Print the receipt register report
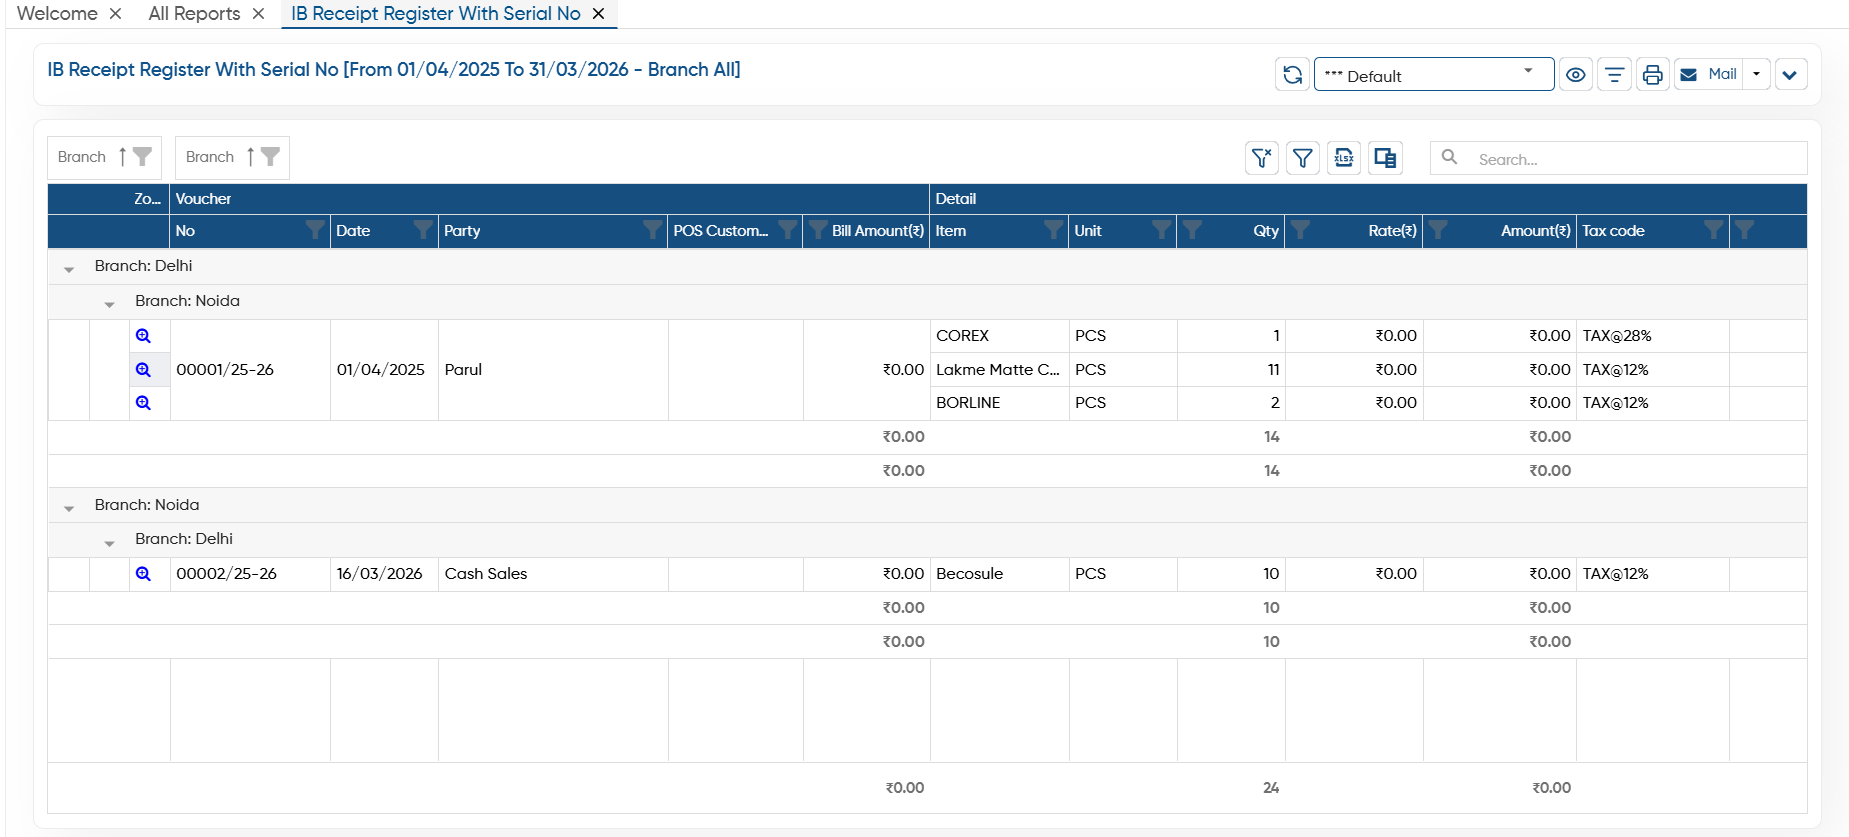The height and width of the screenshot is (837, 1849). point(1653,75)
